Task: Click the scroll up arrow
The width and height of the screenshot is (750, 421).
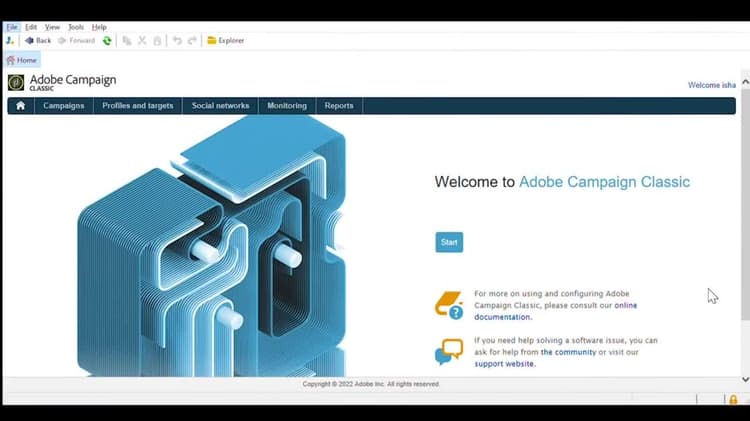Action: tap(745, 82)
